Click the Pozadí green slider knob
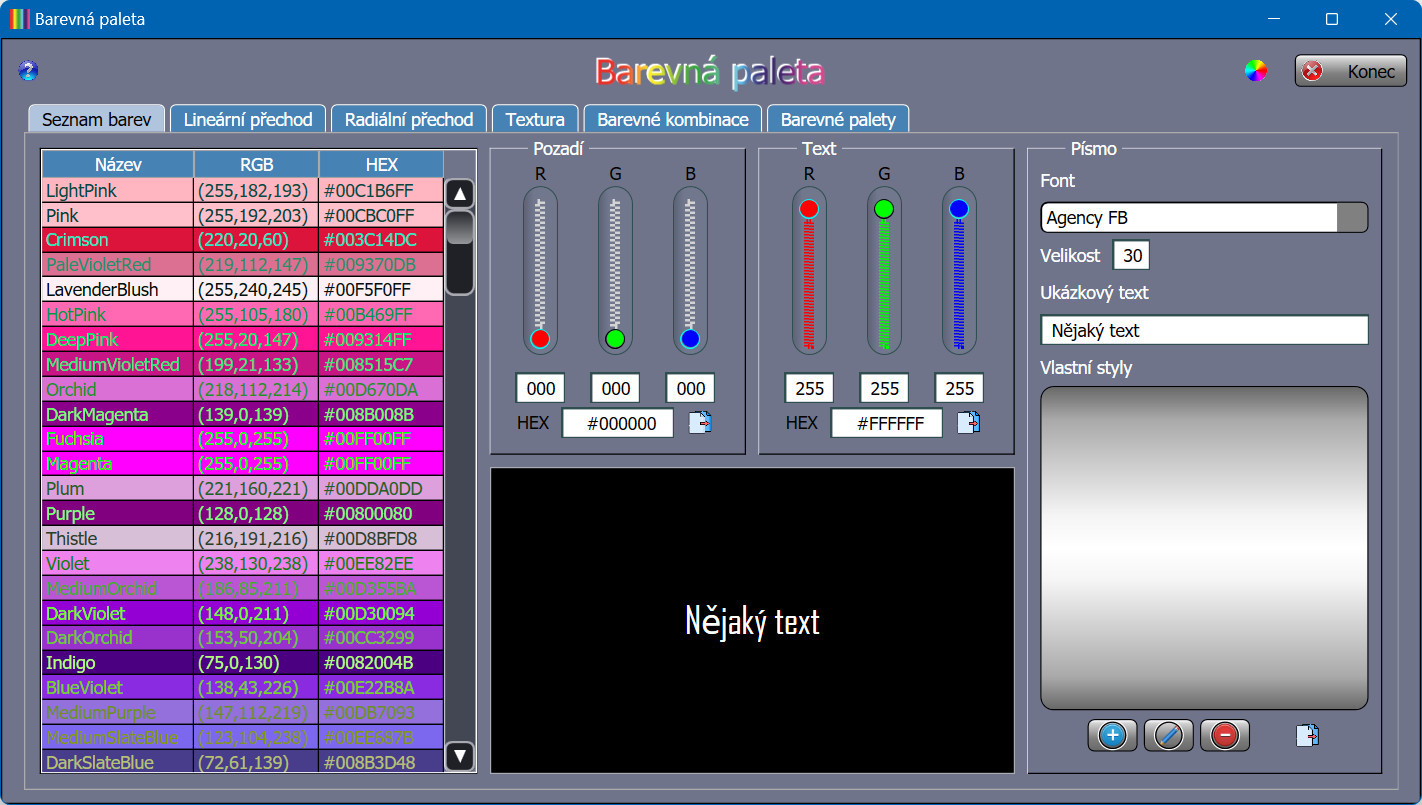Screen dimensions: 1422x805 (x=615, y=339)
